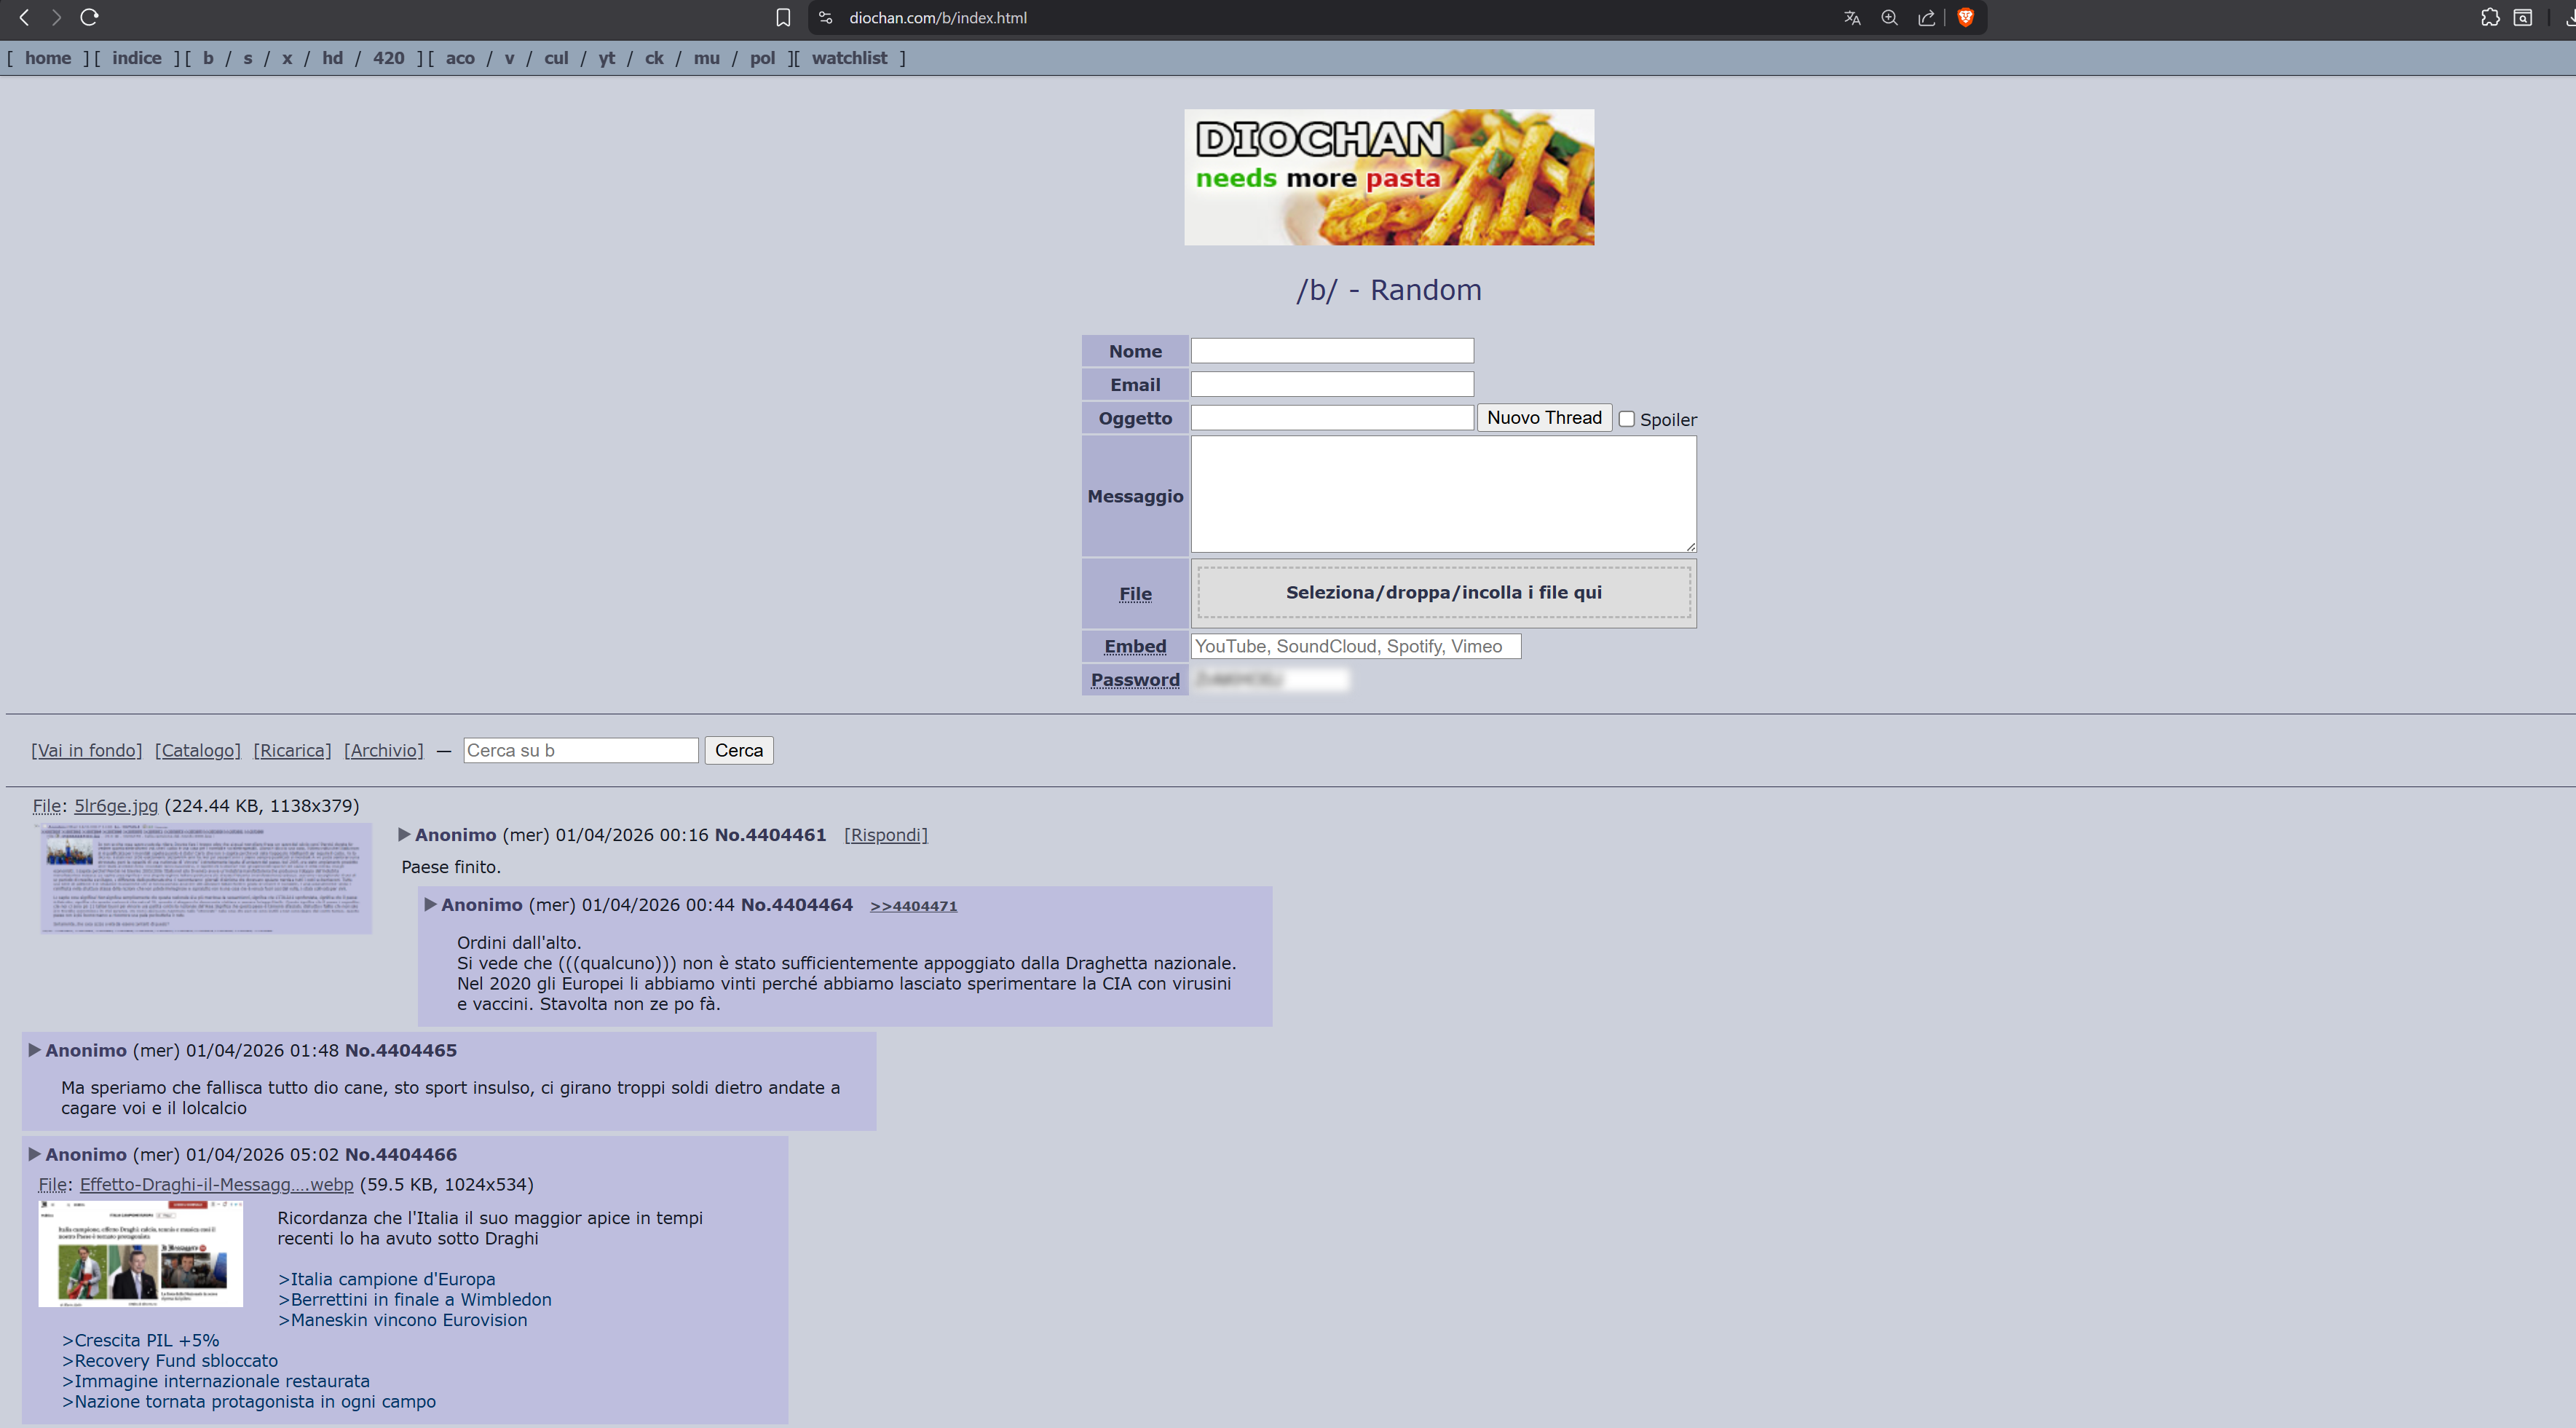Open the translate page icon
Screen dimensions: 2576x1428
tap(1852, 17)
